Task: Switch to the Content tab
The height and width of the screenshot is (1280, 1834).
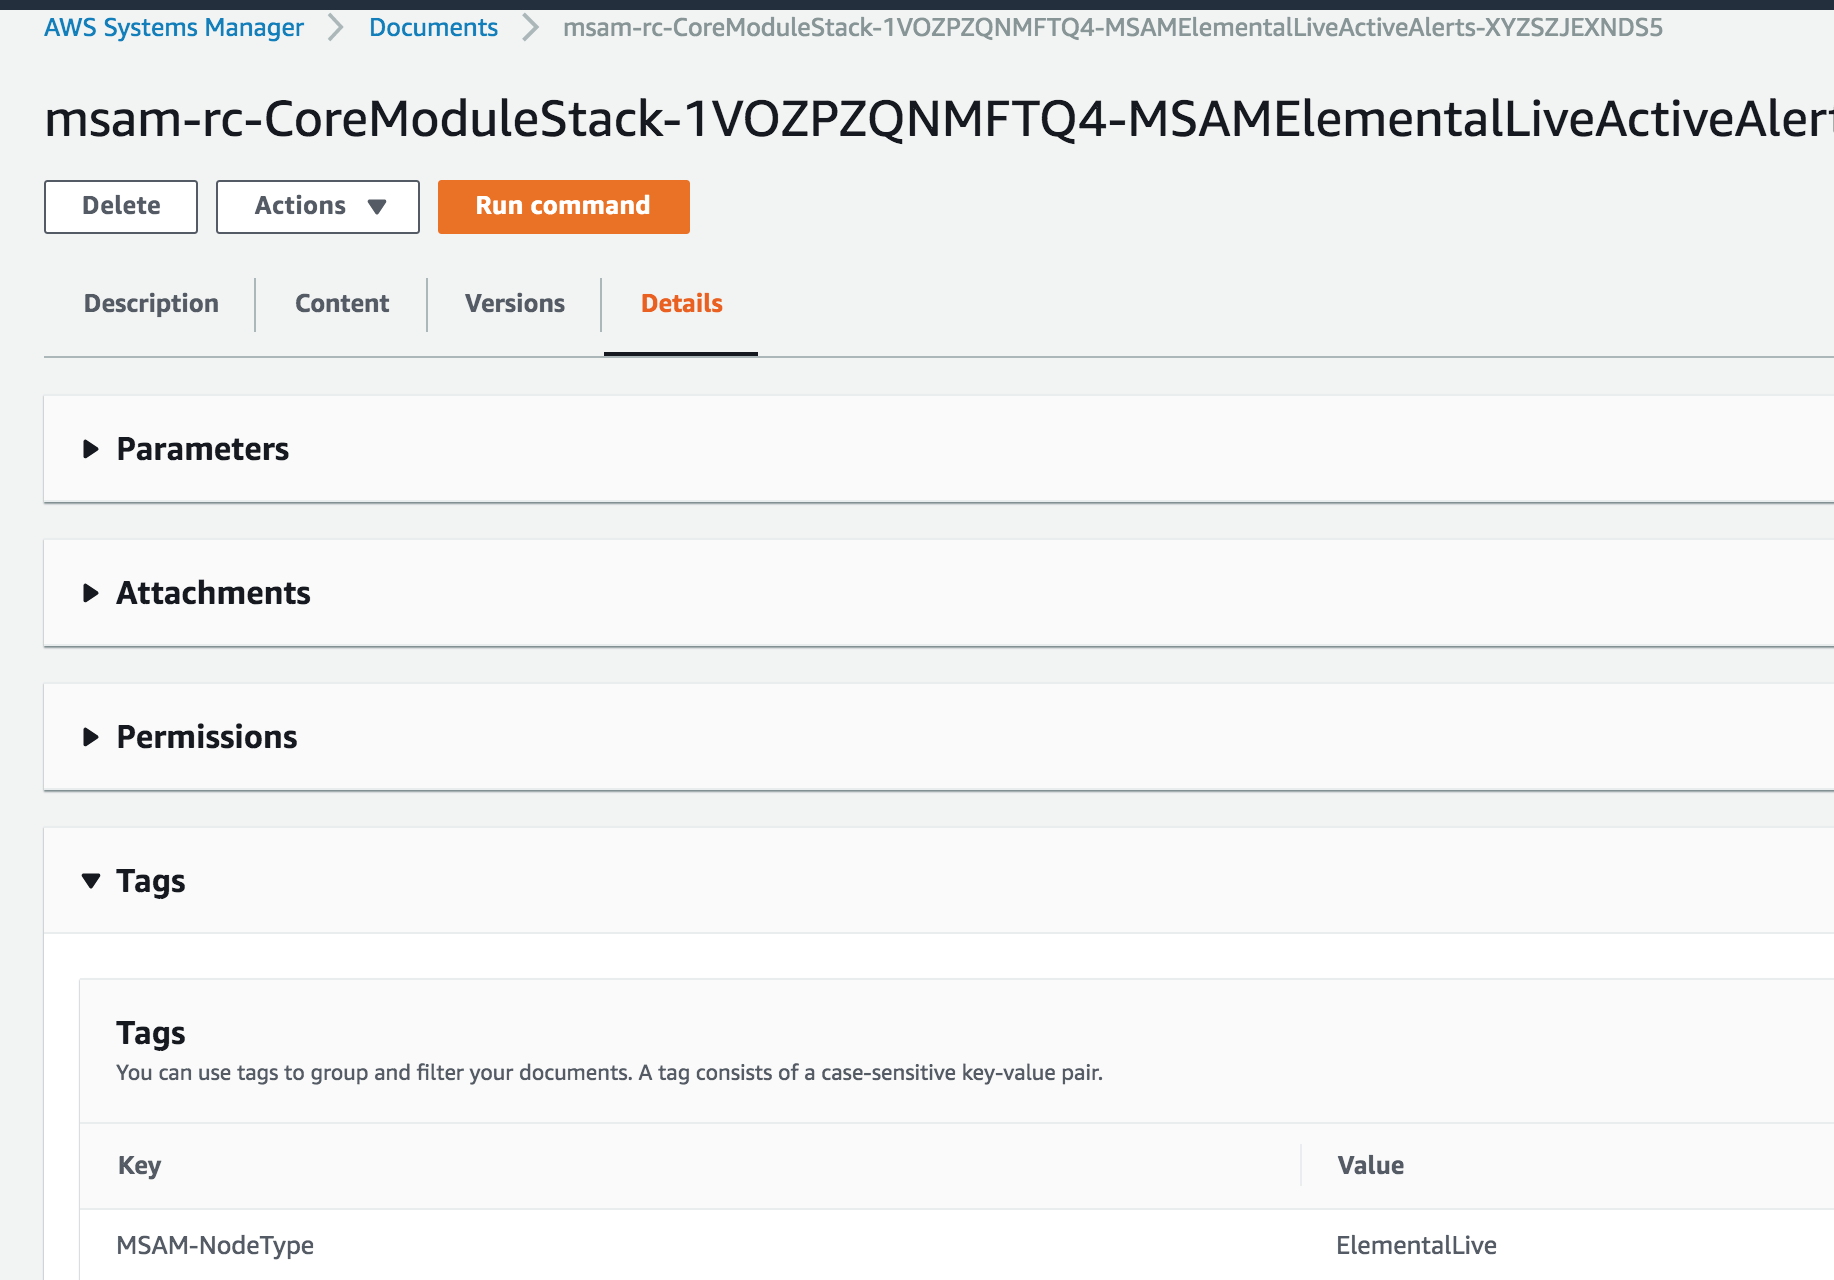Action: click(x=342, y=303)
